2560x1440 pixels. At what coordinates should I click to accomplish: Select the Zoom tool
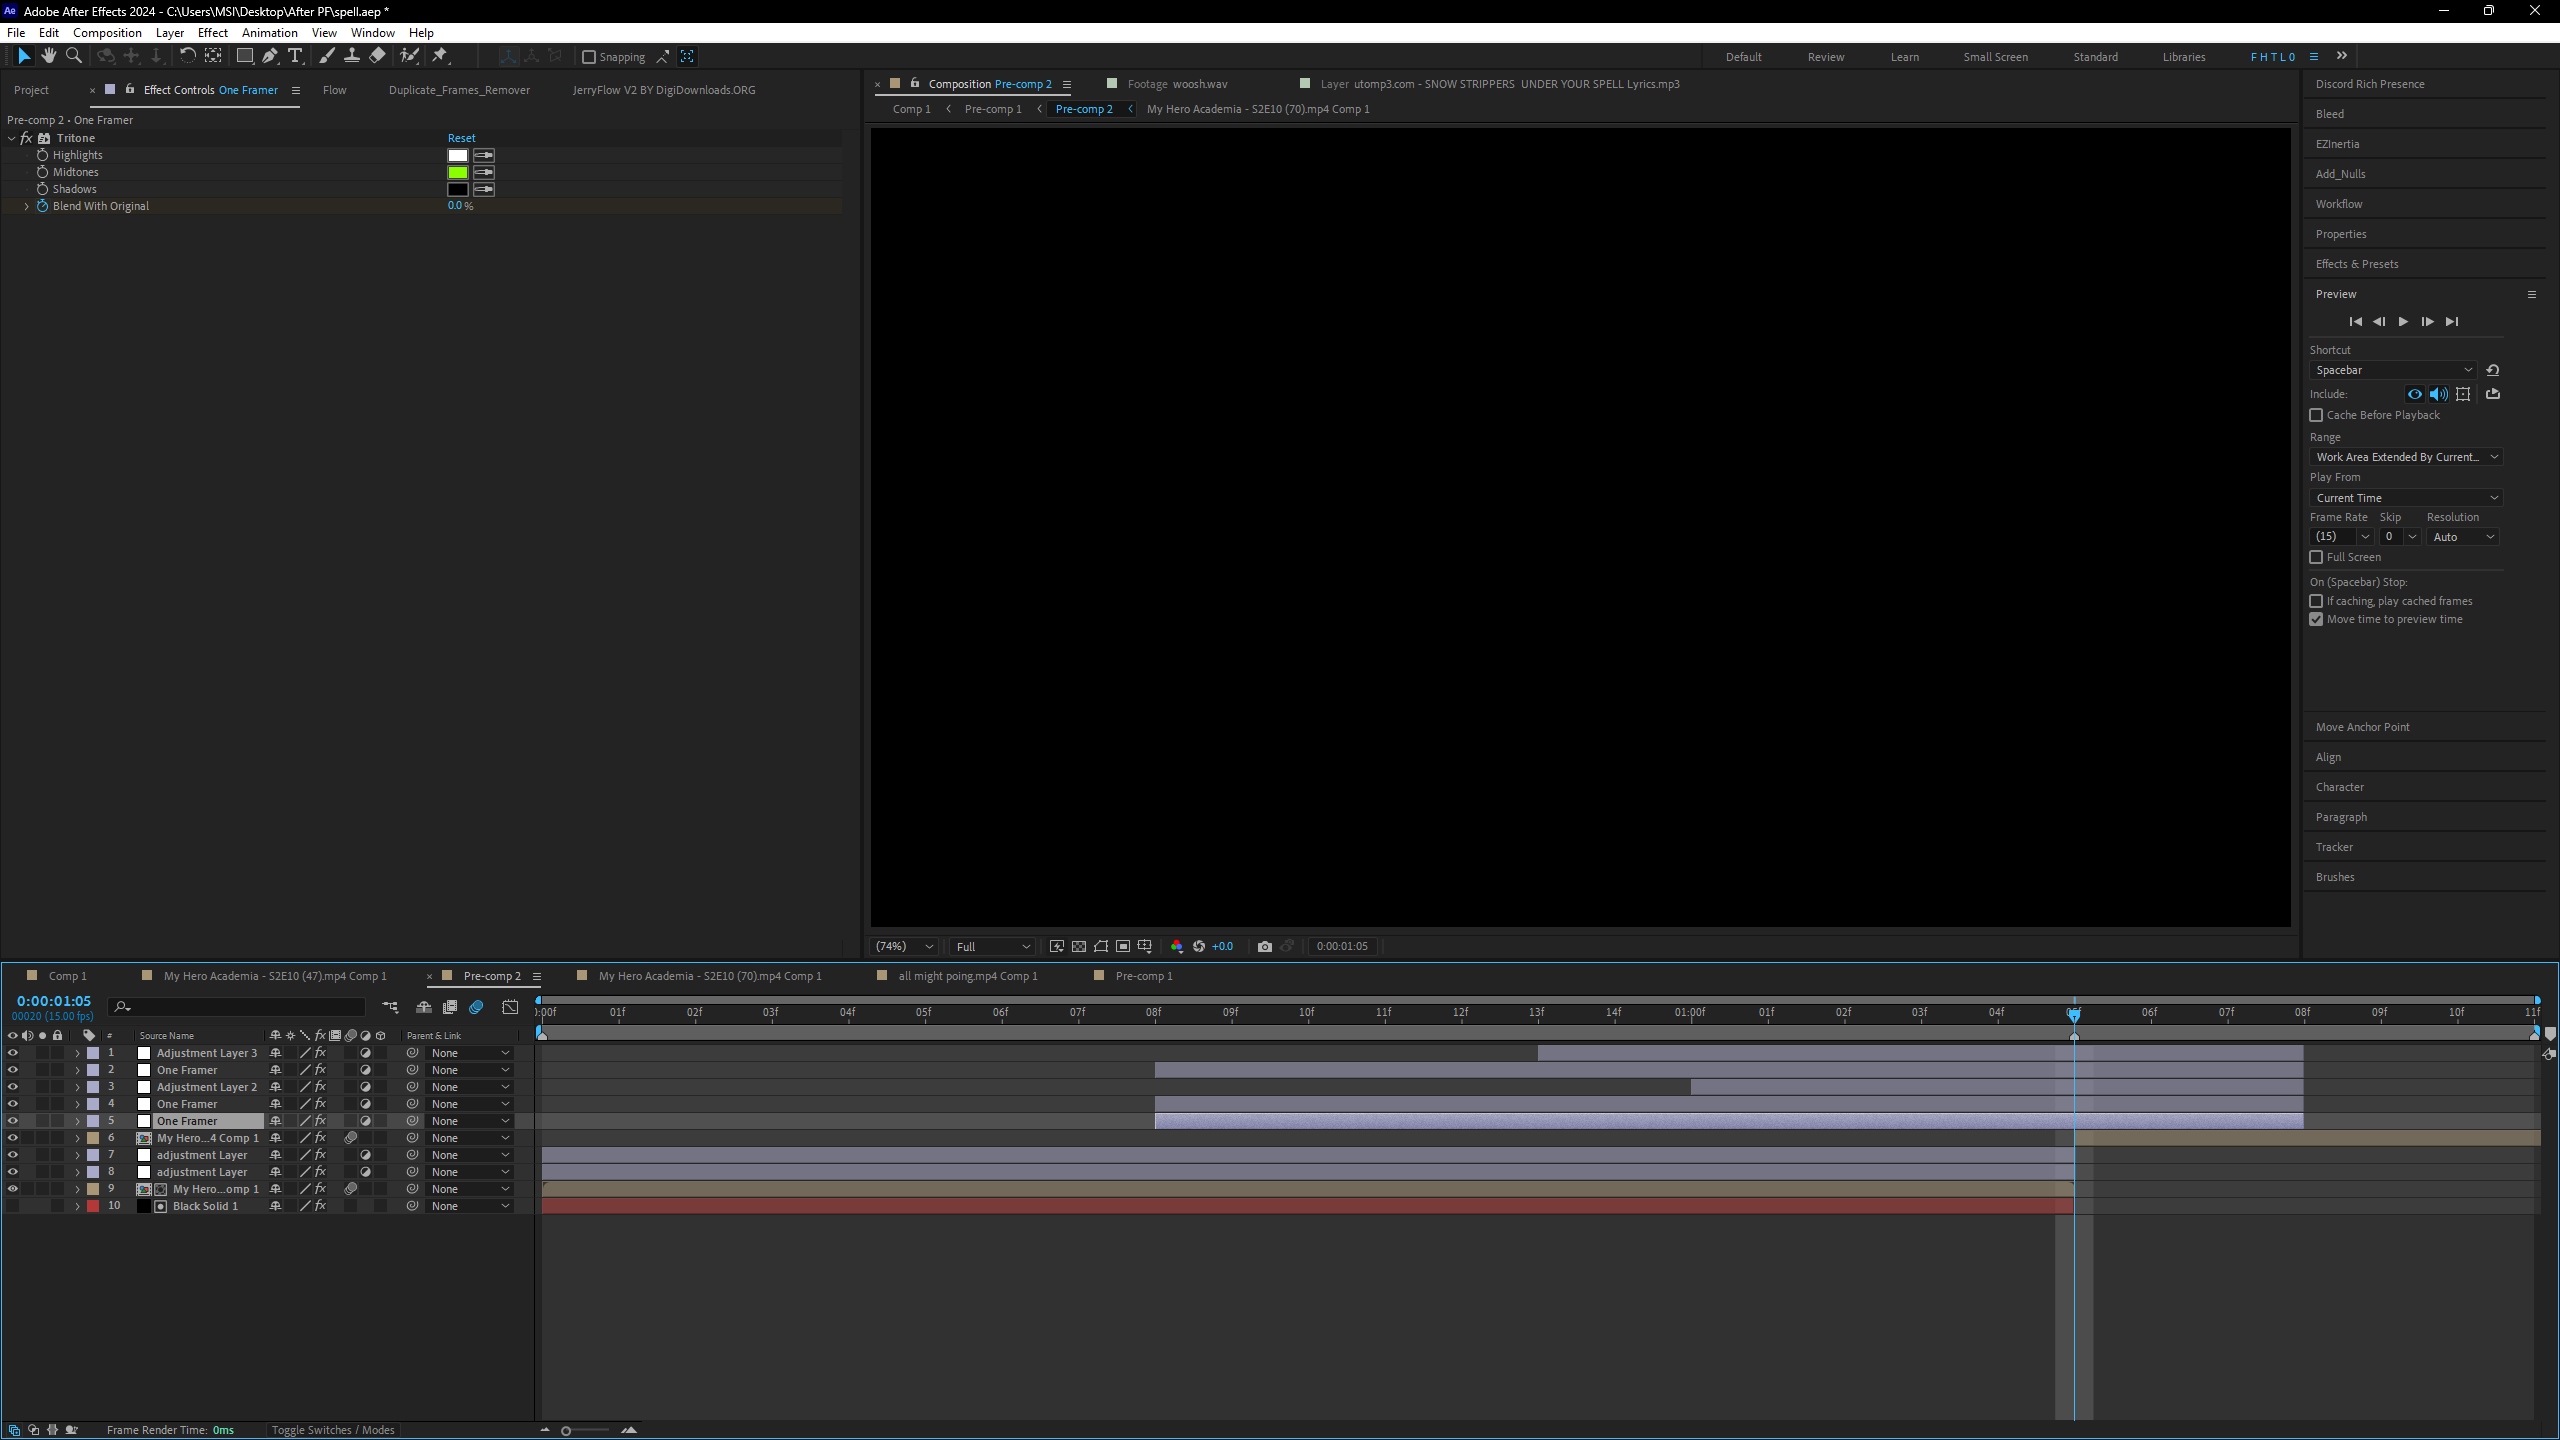74,56
